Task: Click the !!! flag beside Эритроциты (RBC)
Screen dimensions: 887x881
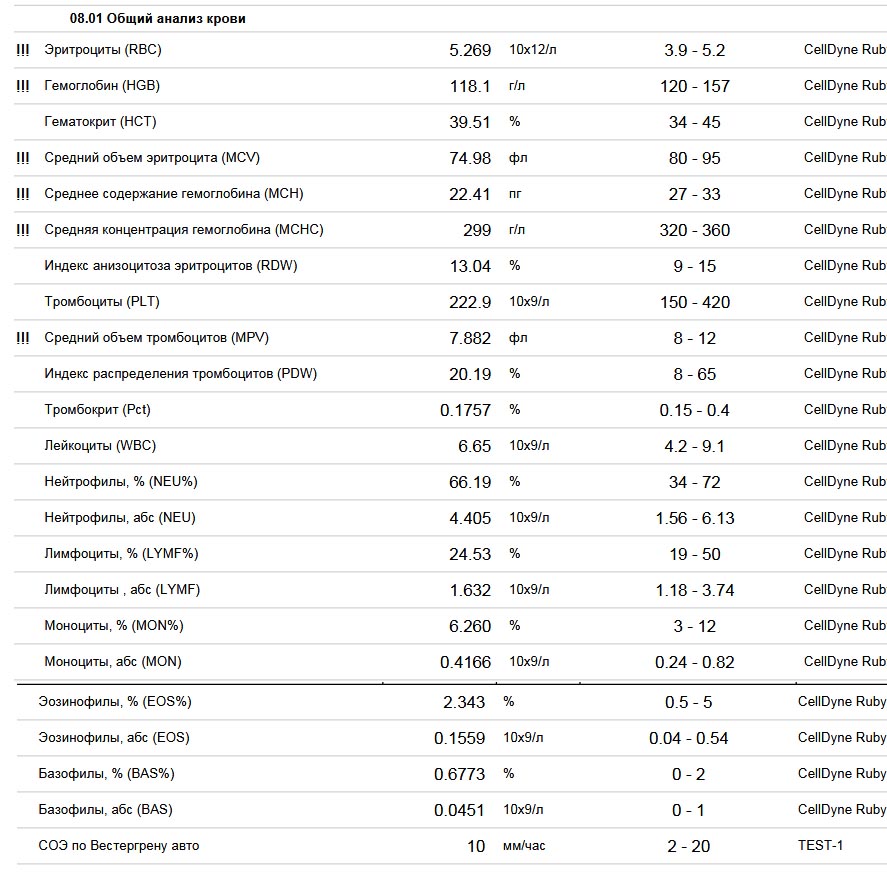Action: click(x=23, y=50)
